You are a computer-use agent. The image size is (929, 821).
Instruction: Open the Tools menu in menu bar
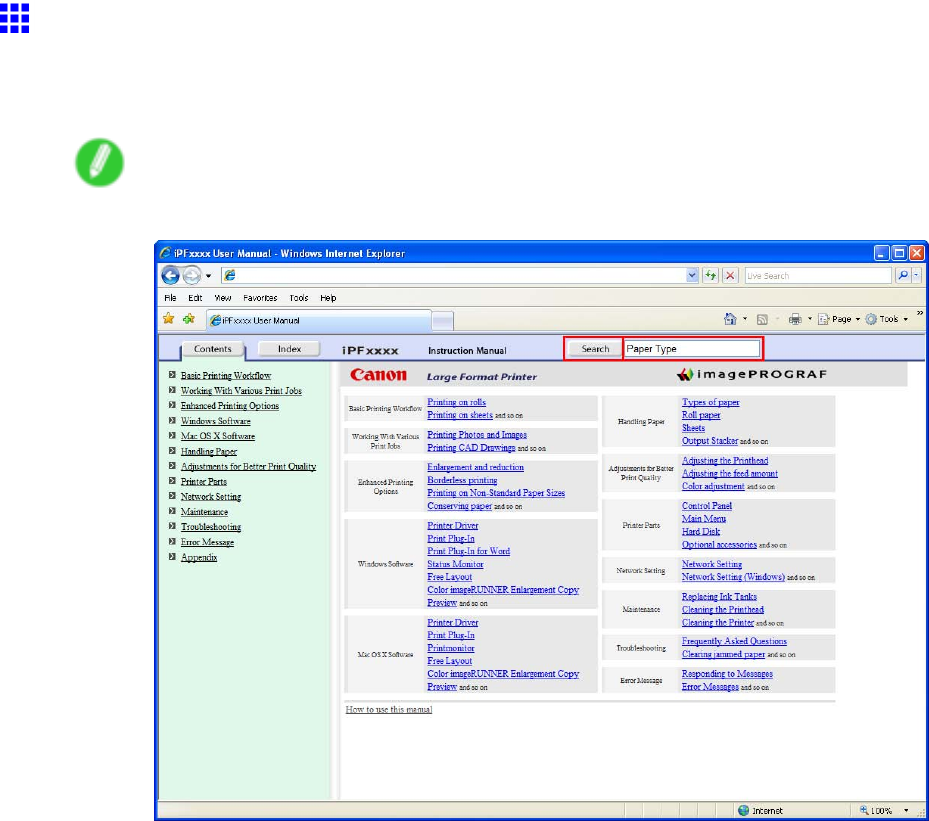299,298
